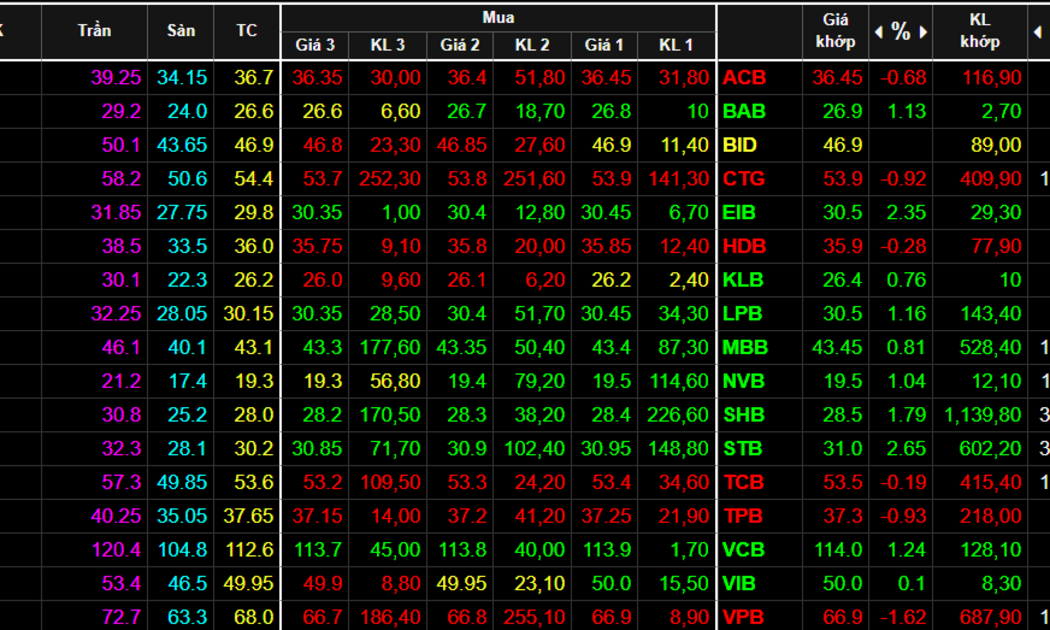Sort by the Trần column header
Viewport: 1050px width, 630px height.
pyautogui.click(x=94, y=30)
